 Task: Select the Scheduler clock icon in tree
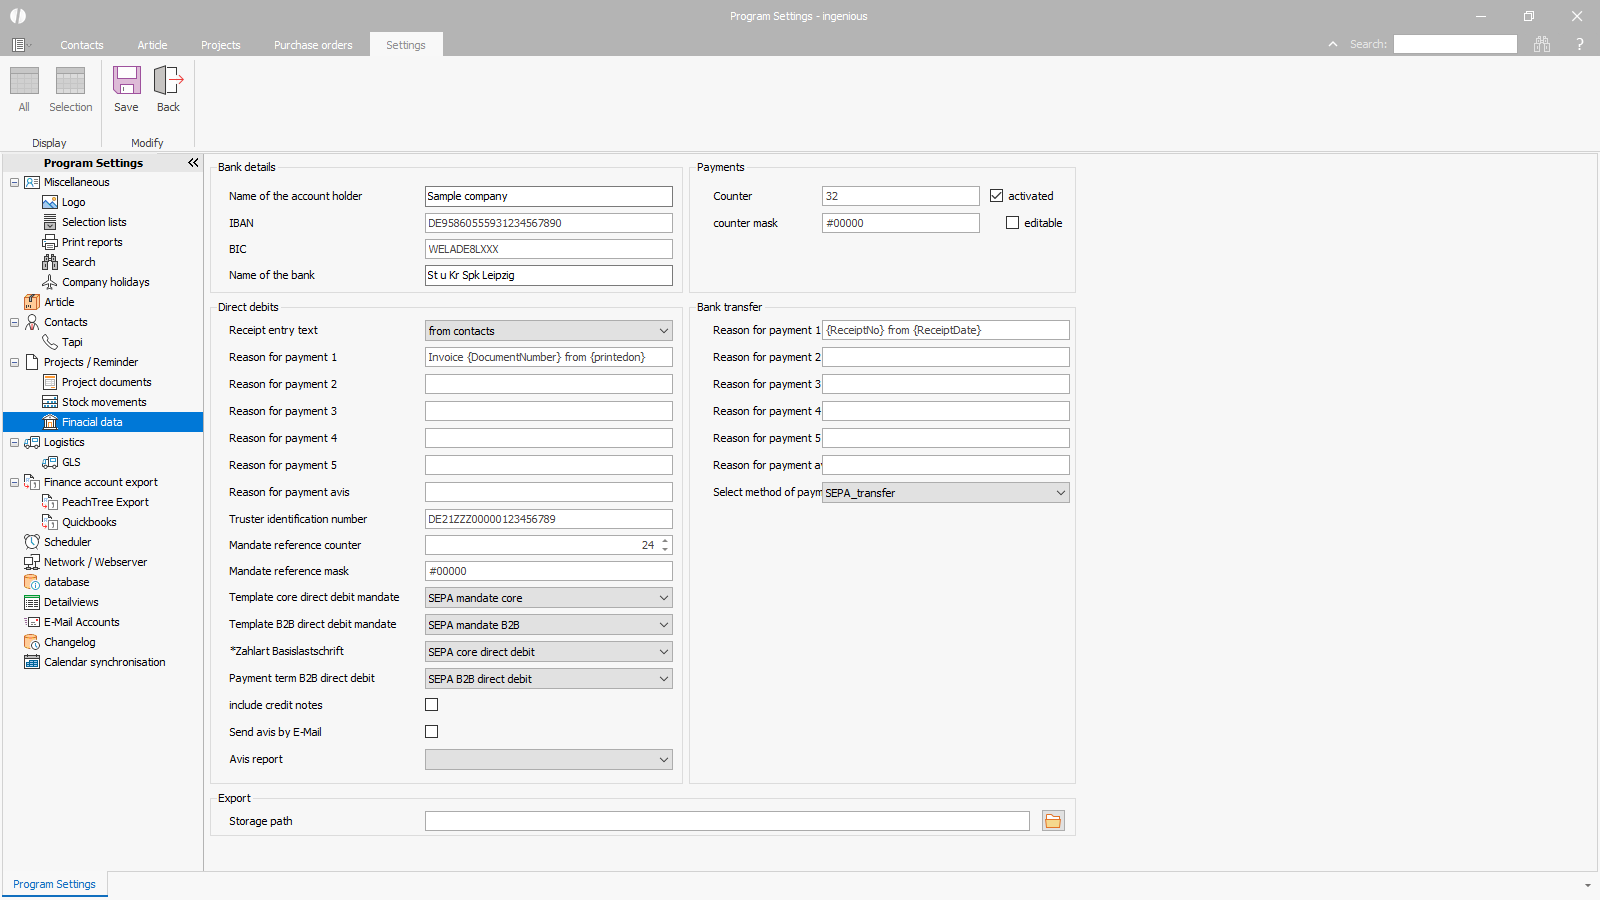point(32,542)
